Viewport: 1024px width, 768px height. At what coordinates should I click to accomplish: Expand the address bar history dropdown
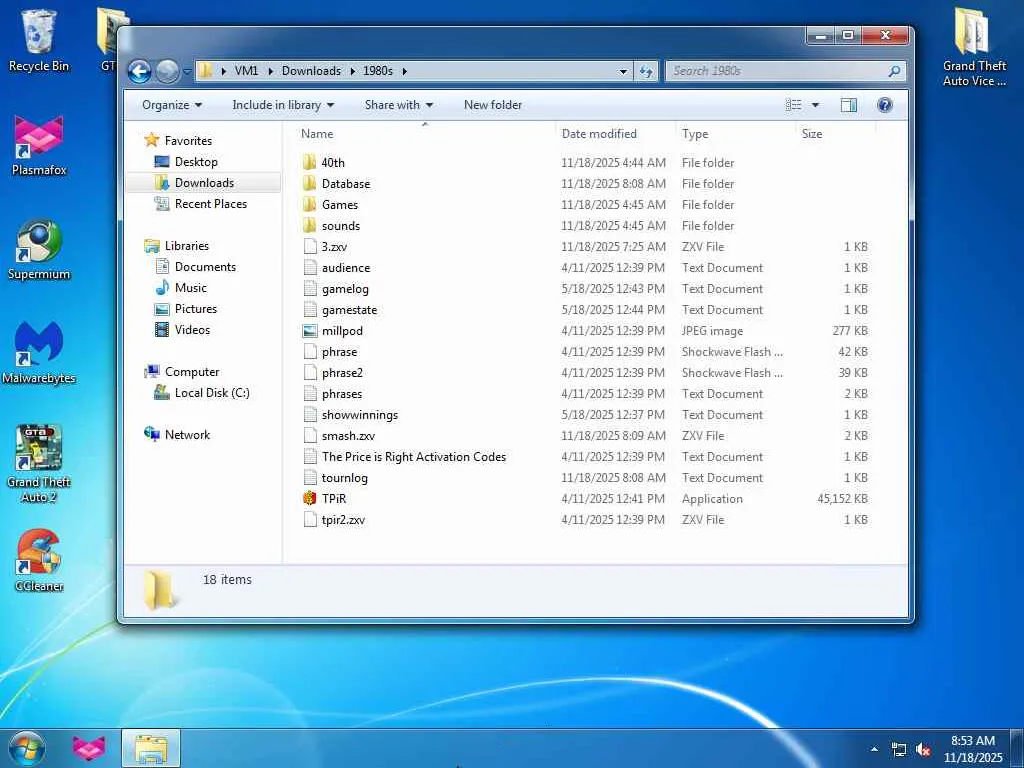click(x=624, y=71)
